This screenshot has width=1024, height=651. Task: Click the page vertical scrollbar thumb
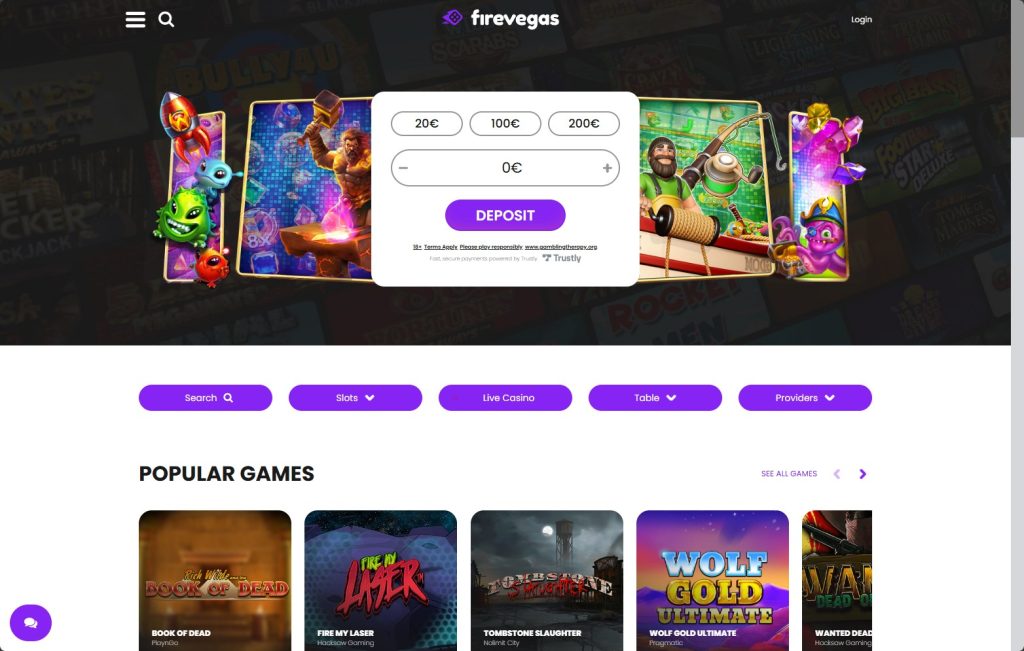pos(1017,69)
